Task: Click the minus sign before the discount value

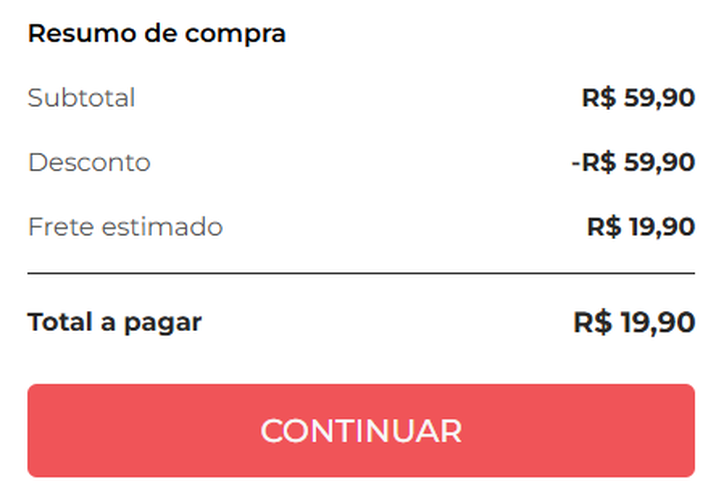Action: [575, 163]
